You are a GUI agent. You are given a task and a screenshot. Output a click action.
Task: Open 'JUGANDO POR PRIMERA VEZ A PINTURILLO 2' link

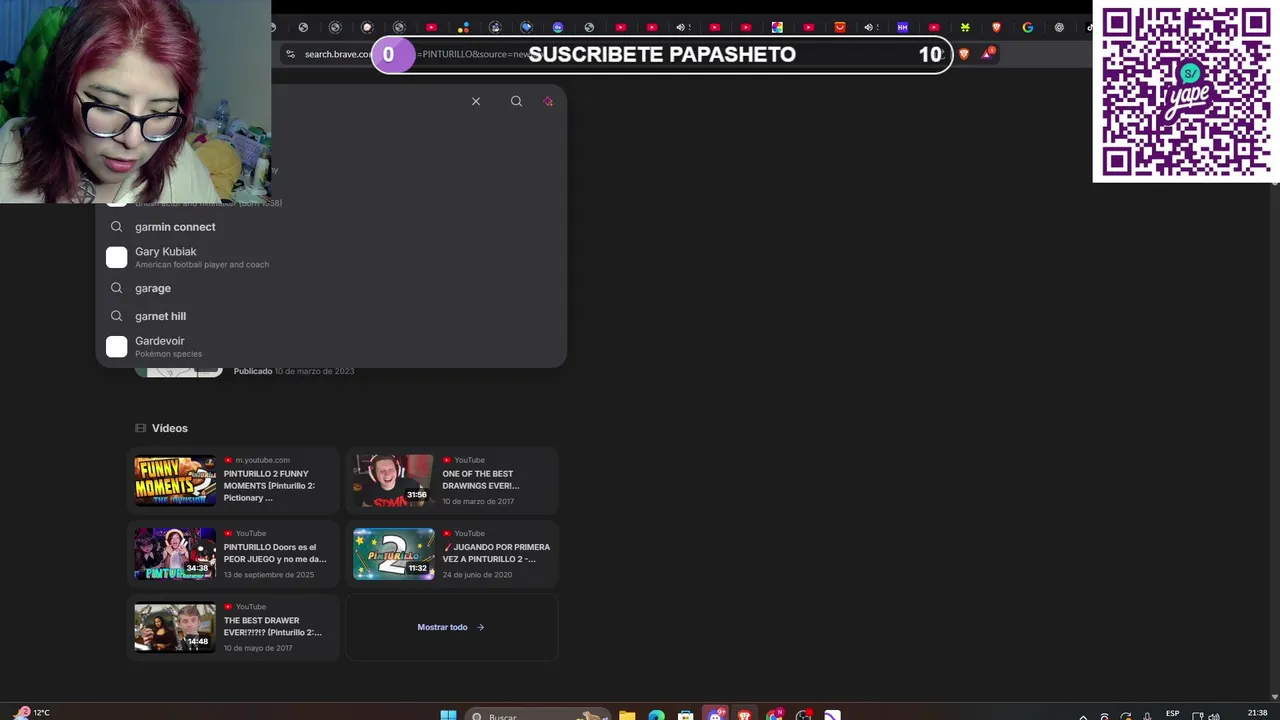click(496, 553)
